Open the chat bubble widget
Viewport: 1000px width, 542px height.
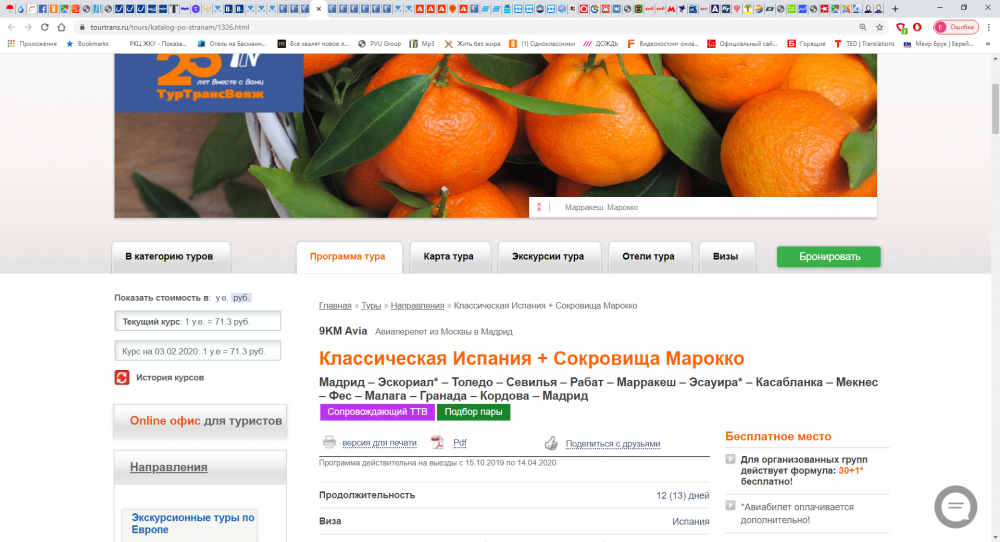click(x=955, y=506)
